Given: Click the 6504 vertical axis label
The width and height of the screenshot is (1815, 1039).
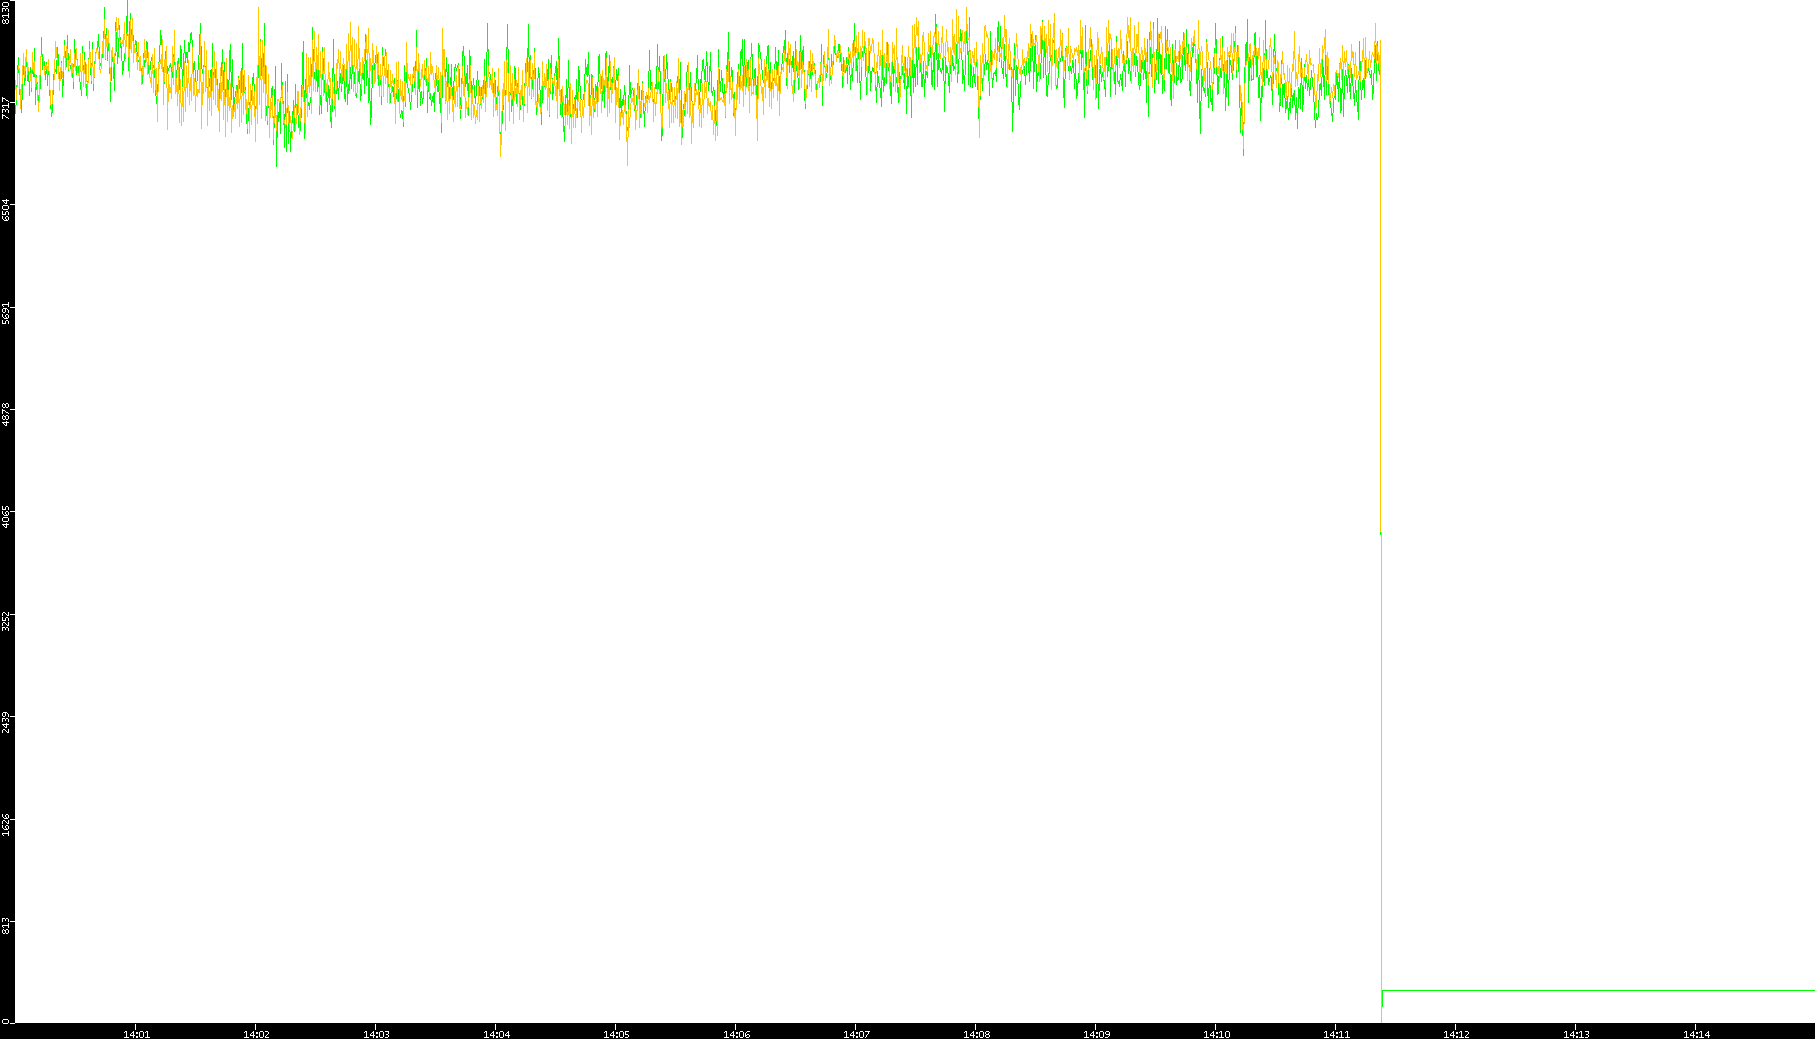Looking at the screenshot, I should (x=7, y=210).
